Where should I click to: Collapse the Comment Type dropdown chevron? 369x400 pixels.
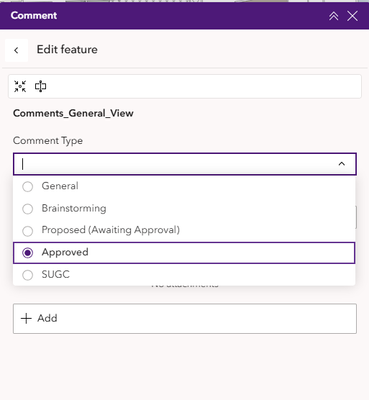point(342,164)
